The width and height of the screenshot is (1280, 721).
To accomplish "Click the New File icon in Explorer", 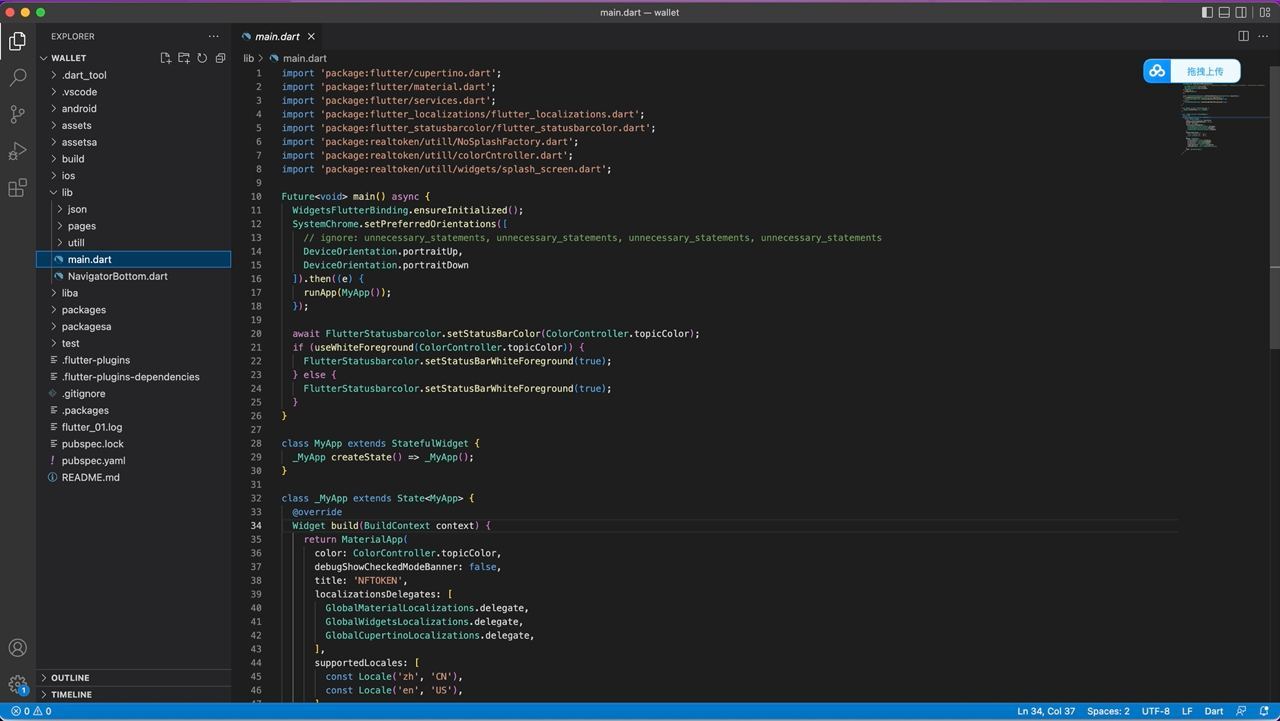I will tap(166, 58).
